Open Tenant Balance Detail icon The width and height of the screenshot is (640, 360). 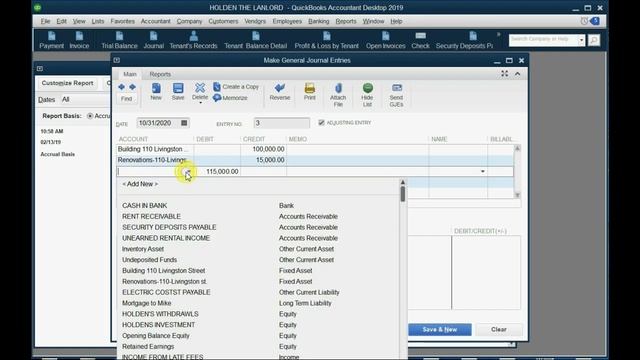[256, 40]
